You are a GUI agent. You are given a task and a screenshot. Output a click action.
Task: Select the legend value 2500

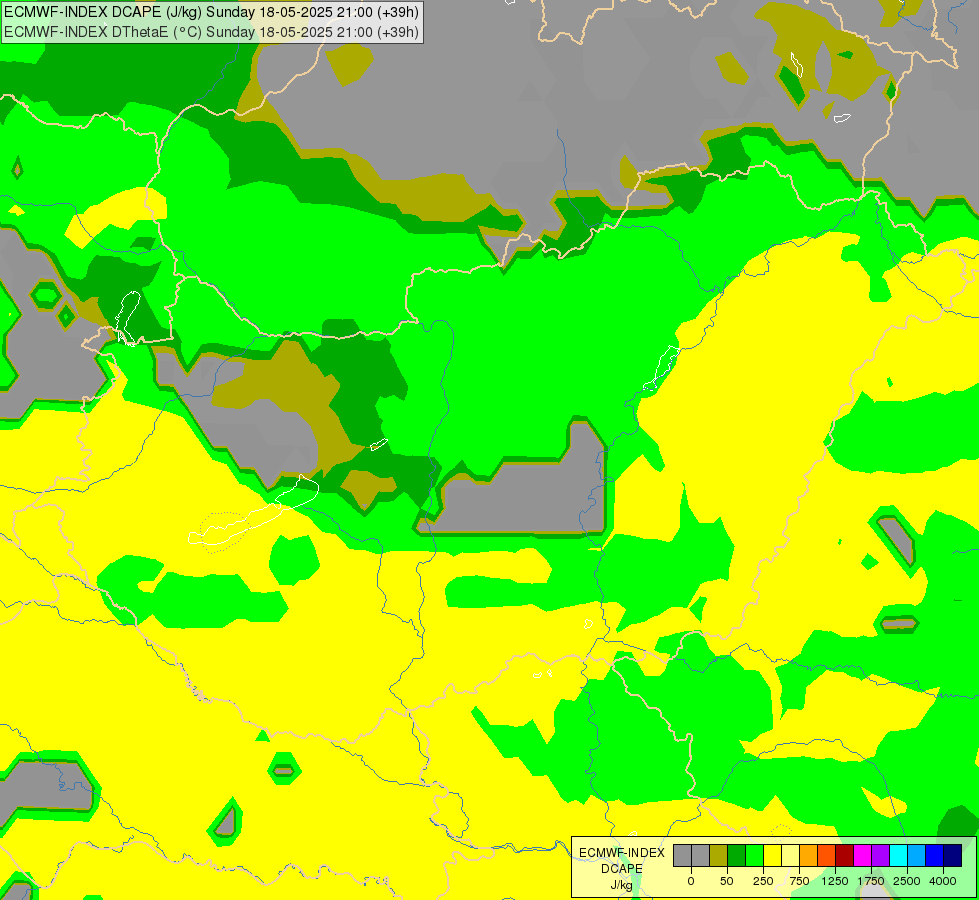[x=907, y=881]
